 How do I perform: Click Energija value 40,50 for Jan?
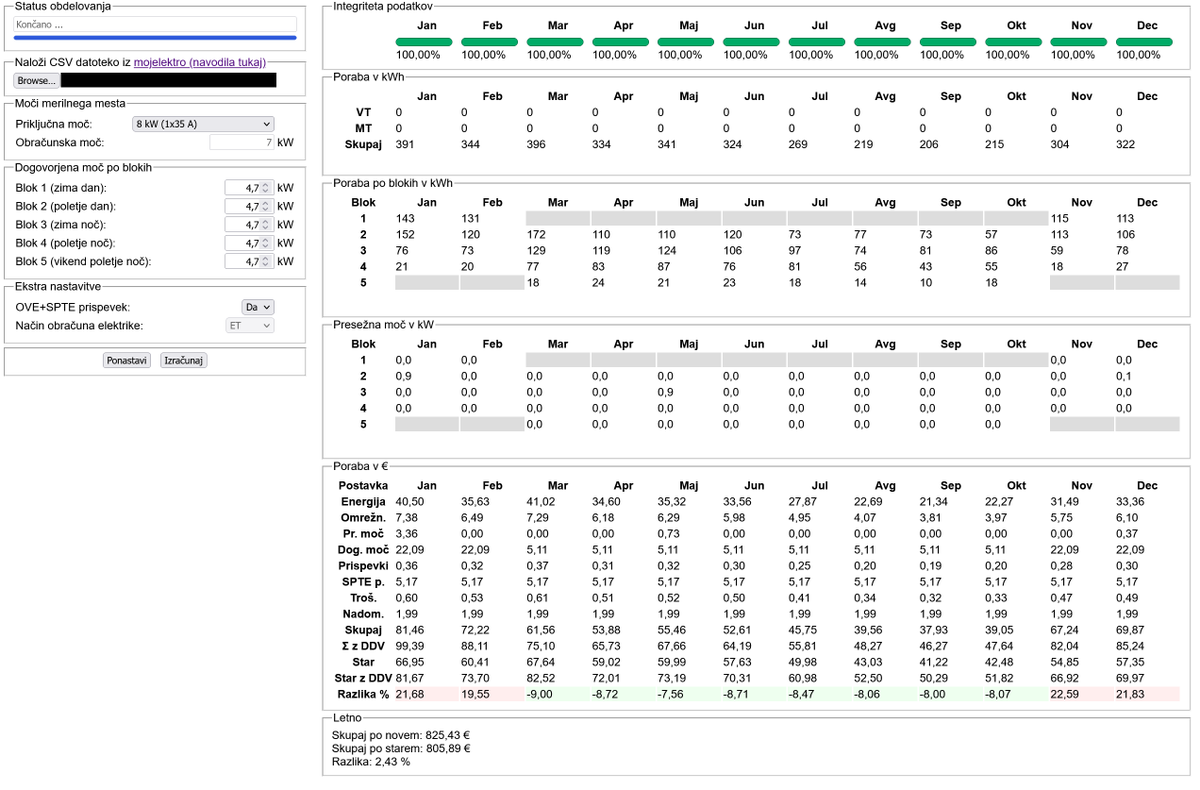coord(410,502)
